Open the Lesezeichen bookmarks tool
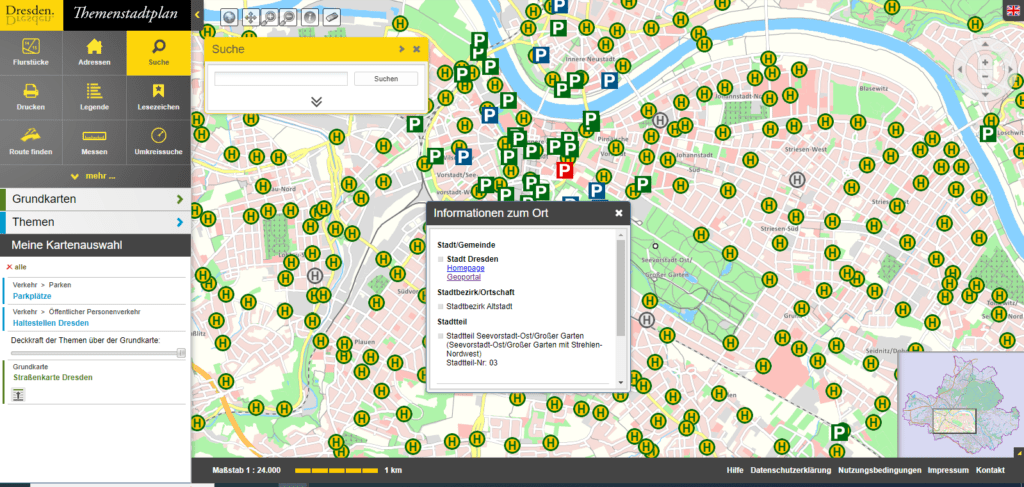 pos(159,97)
